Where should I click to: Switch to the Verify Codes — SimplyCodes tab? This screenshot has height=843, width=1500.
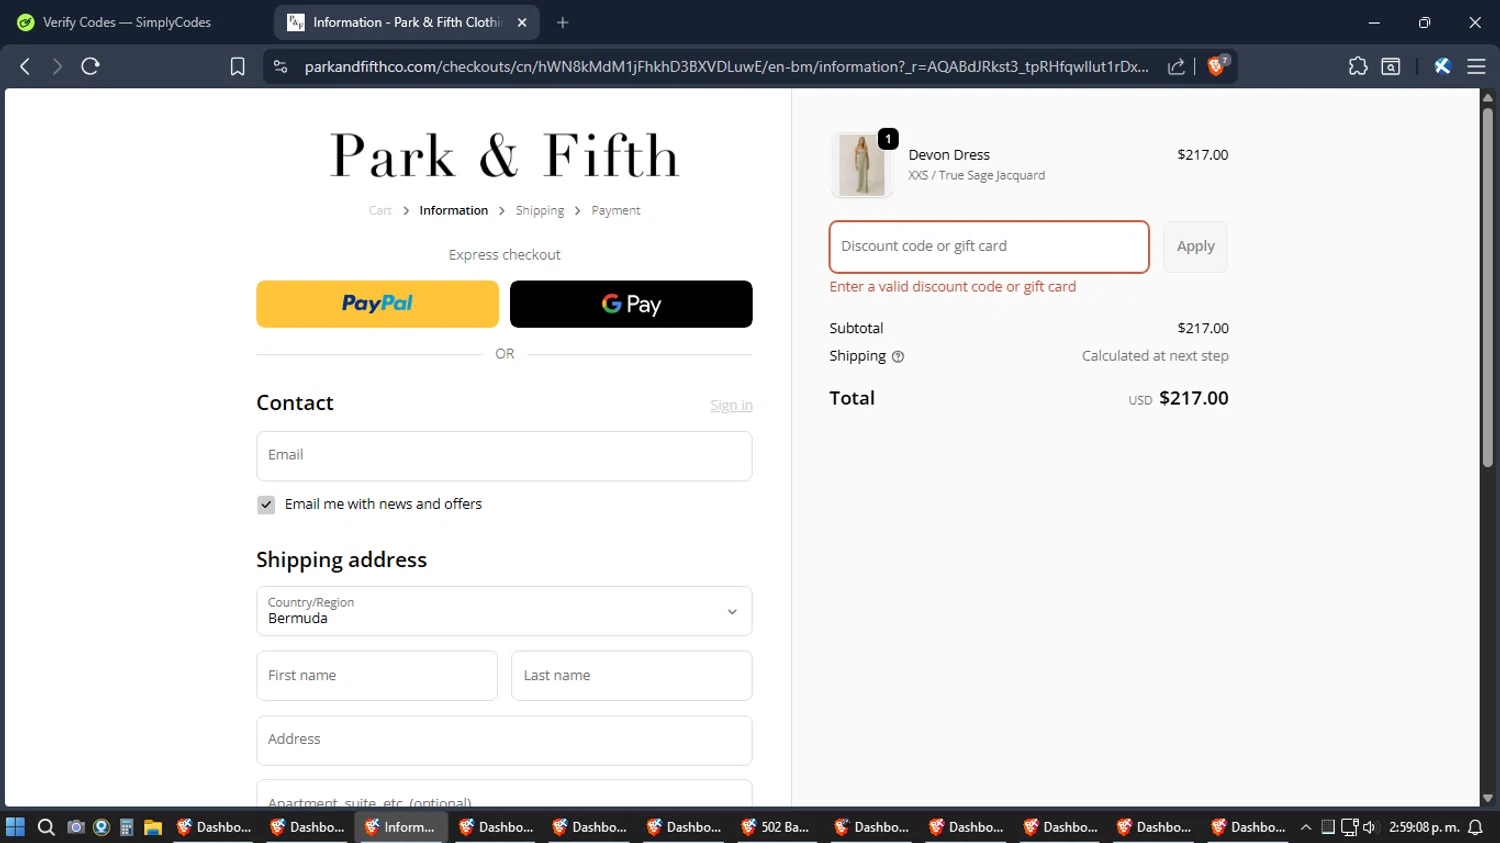[127, 22]
